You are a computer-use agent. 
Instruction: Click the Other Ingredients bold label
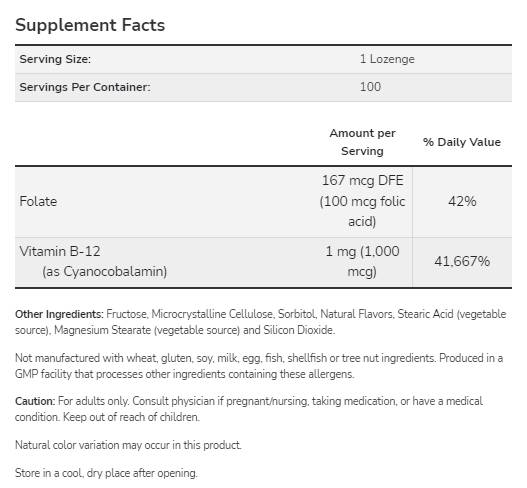(x=59, y=314)
